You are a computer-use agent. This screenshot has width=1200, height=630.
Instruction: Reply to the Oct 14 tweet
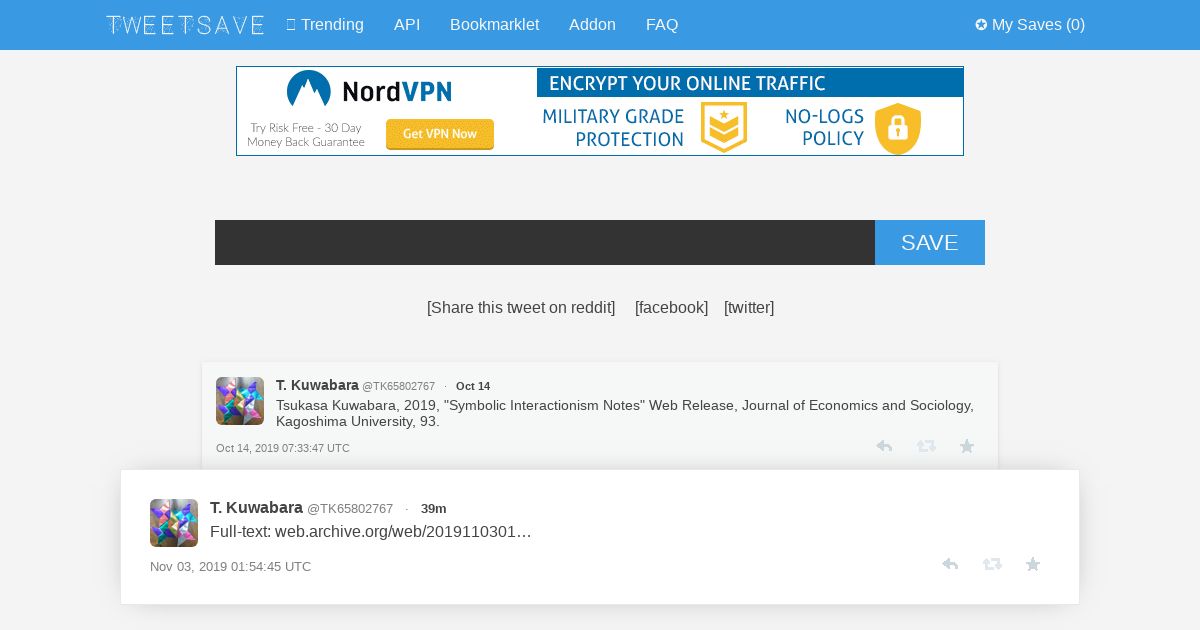pyautogui.click(x=884, y=446)
